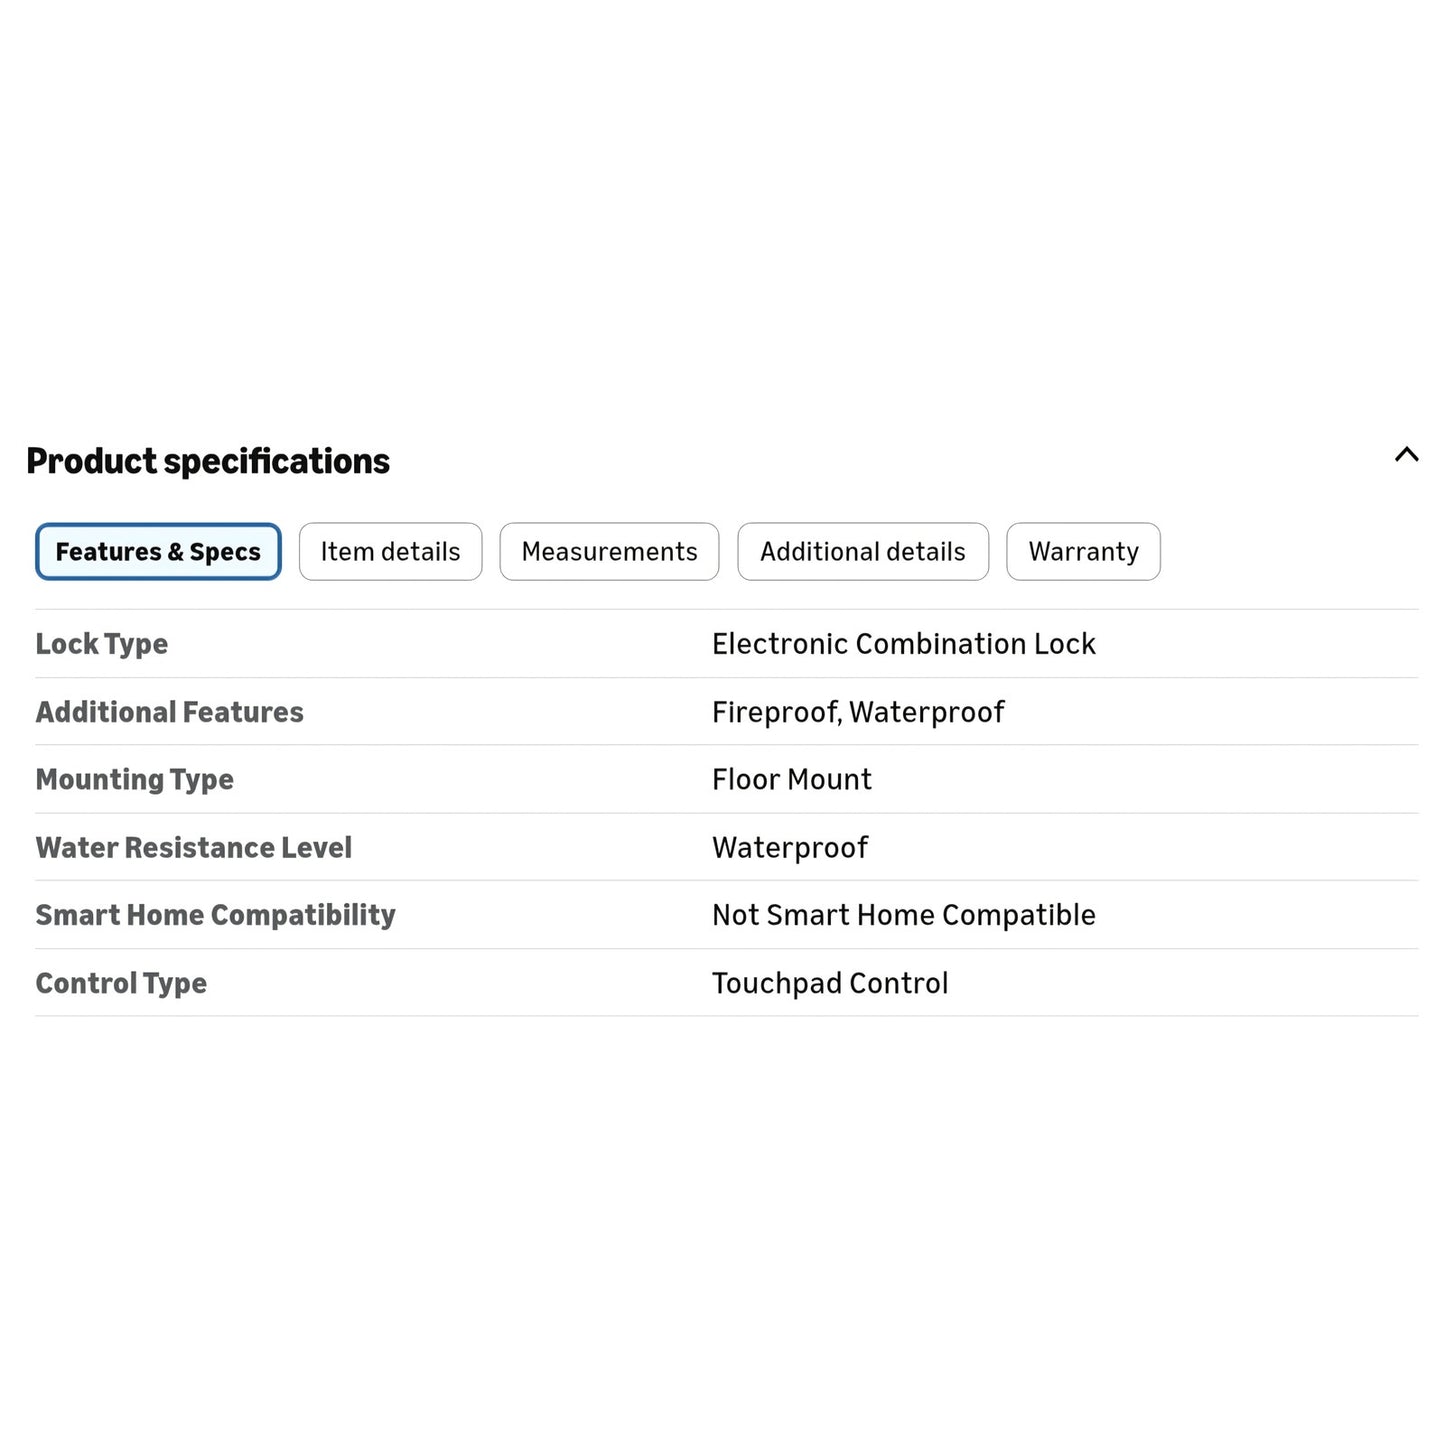Switch to the Measurements tab
1445x1445 pixels.
click(609, 552)
